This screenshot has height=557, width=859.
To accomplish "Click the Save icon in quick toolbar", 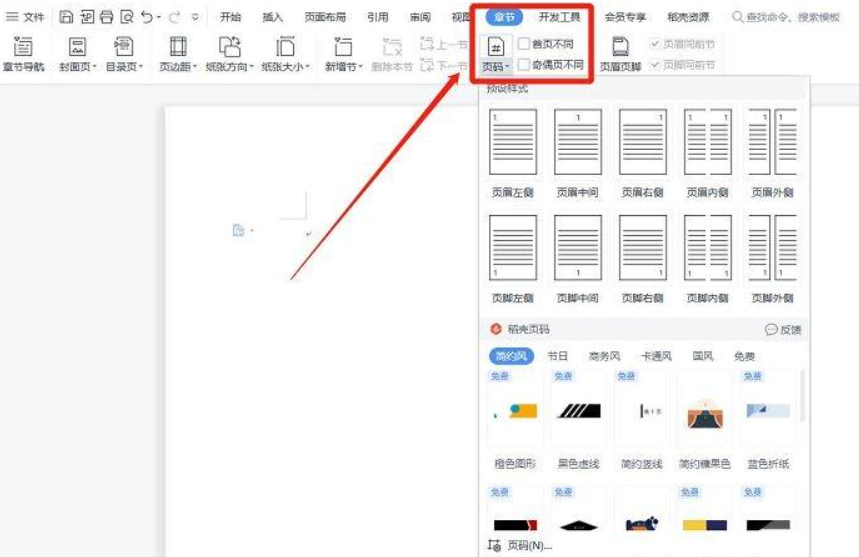I will point(66,17).
